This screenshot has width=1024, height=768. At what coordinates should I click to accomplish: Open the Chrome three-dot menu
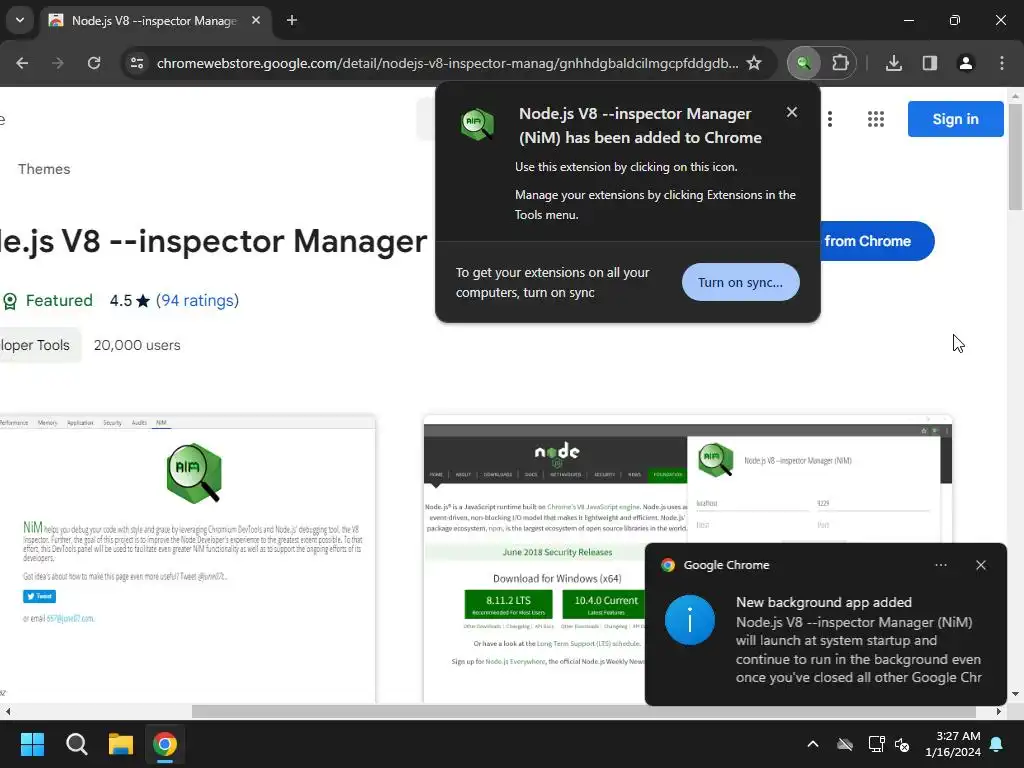tap(1002, 63)
